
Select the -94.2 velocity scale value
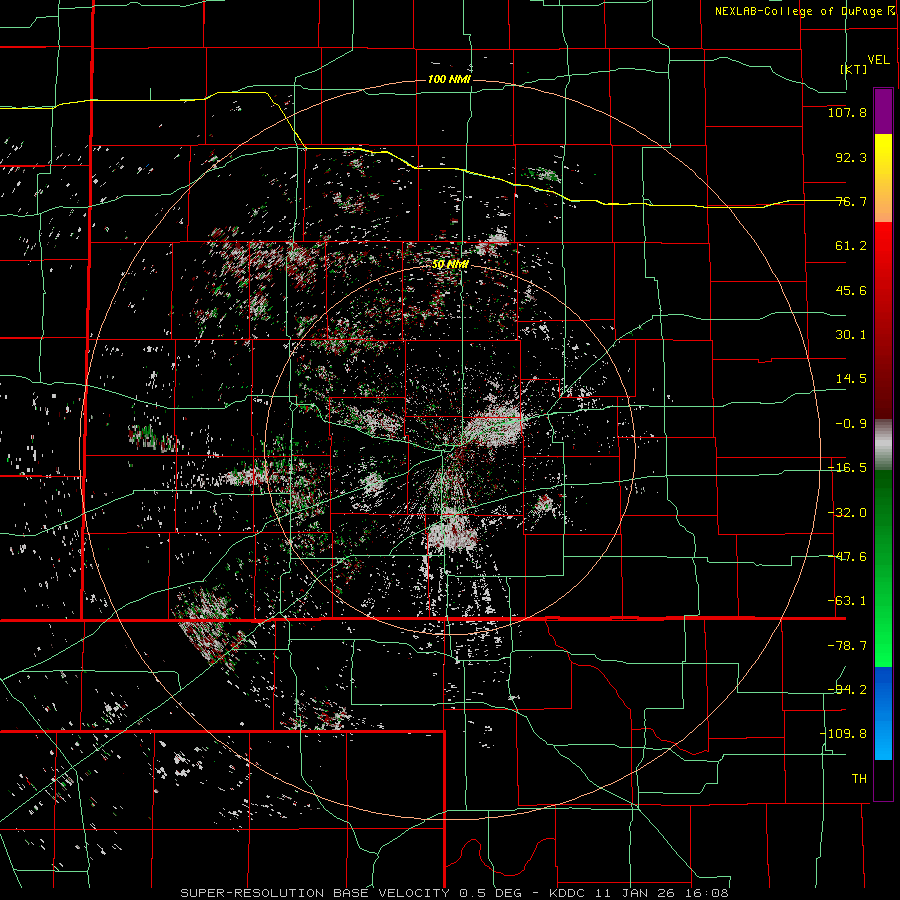pyautogui.click(x=847, y=689)
